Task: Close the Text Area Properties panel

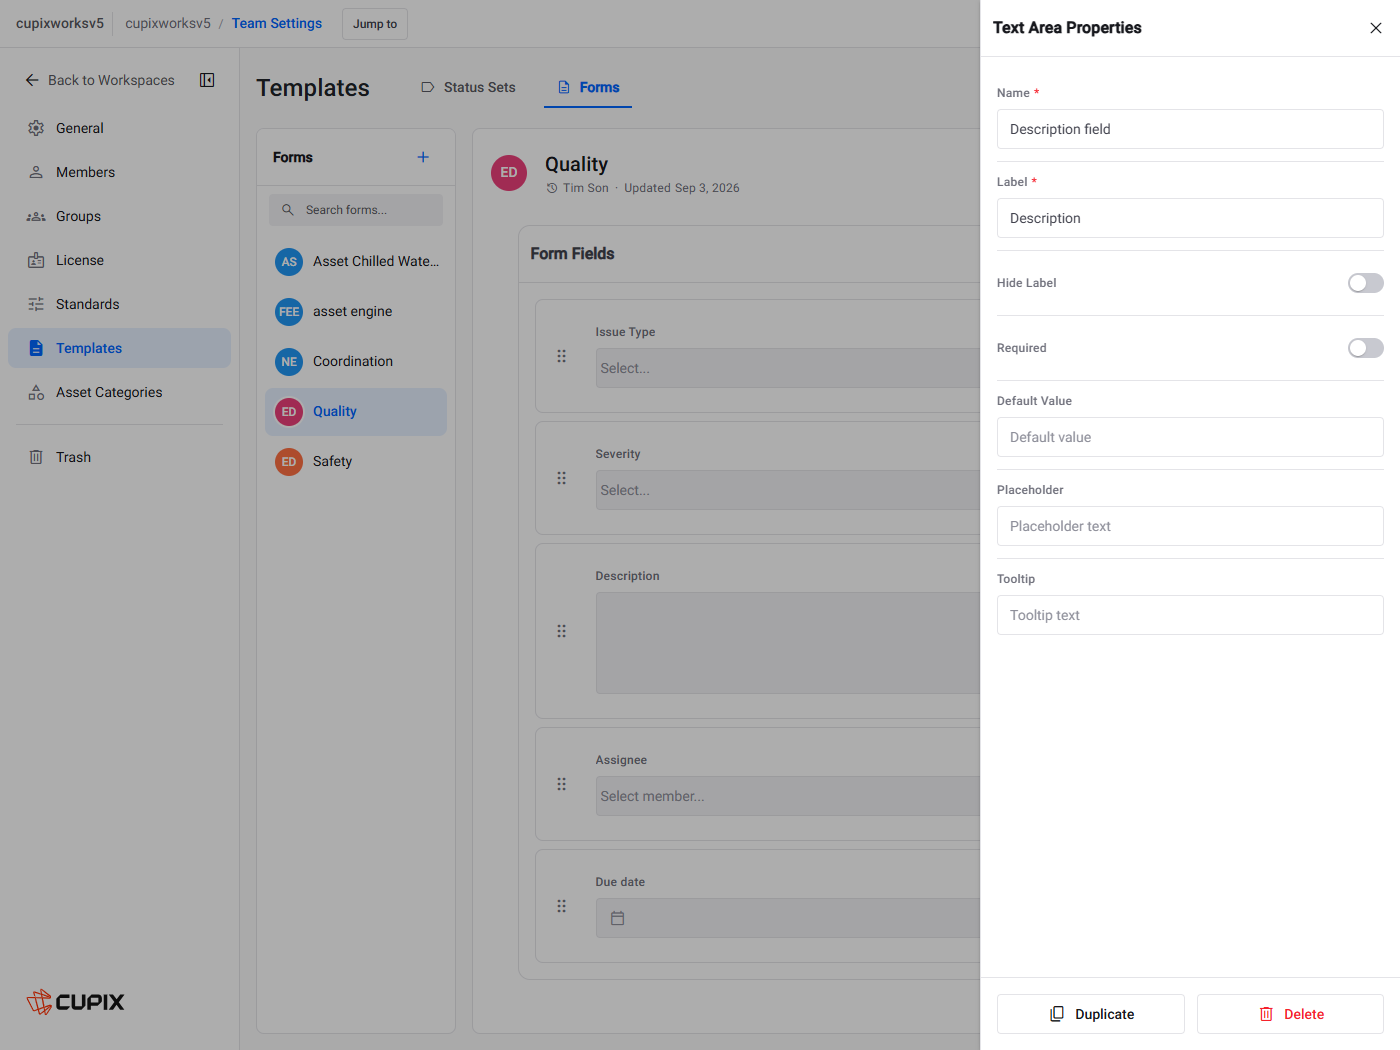Action: pyautogui.click(x=1376, y=28)
